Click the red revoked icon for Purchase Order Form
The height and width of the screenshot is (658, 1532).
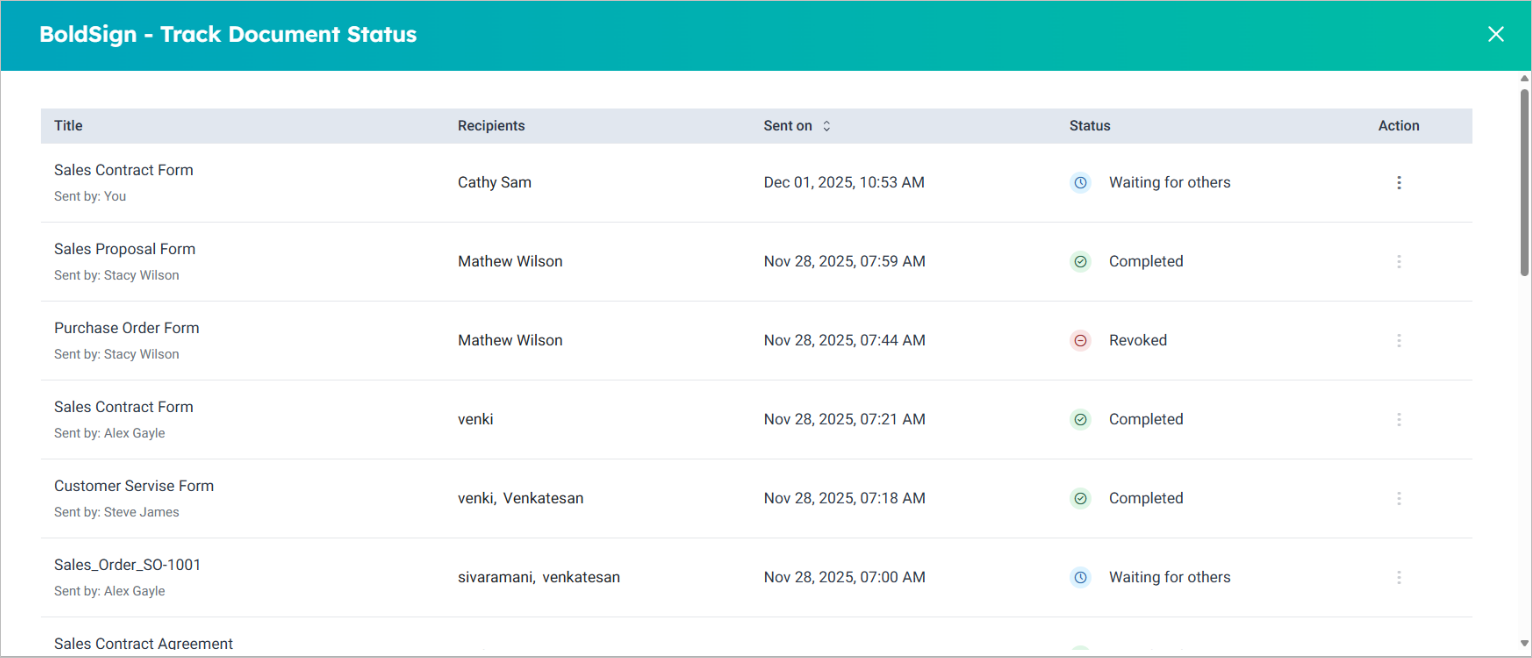click(x=1080, y=340)
